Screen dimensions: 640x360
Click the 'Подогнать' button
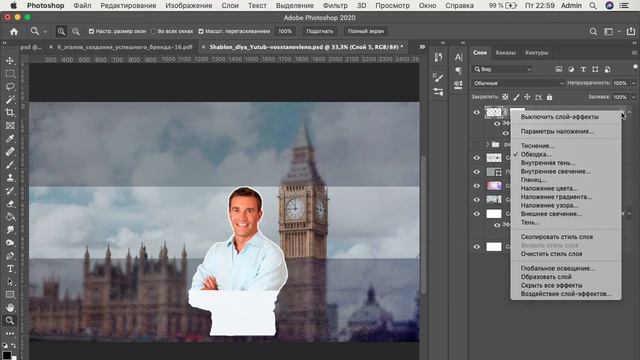320,31
